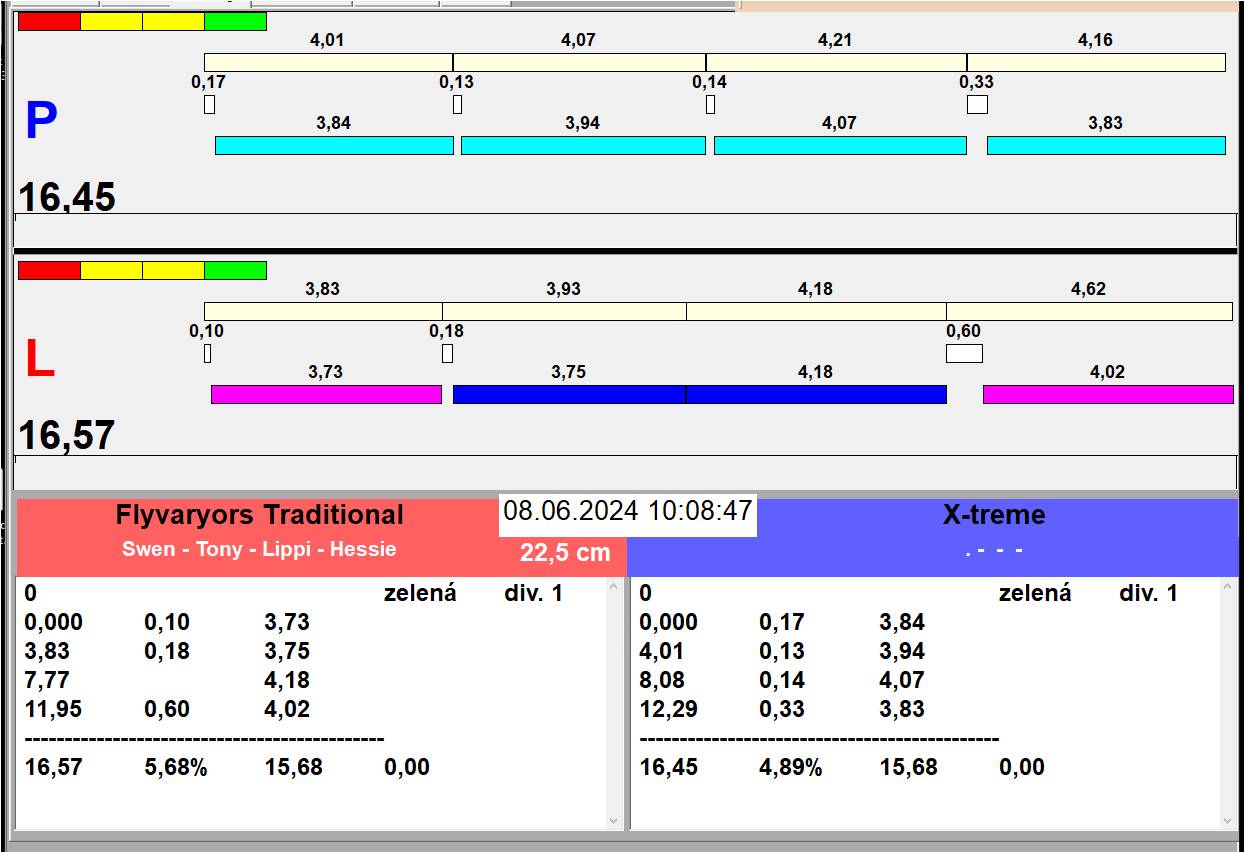Click the cream 4,62 bar in lane L
The image size is (1244, 852).
[1089, 312]
